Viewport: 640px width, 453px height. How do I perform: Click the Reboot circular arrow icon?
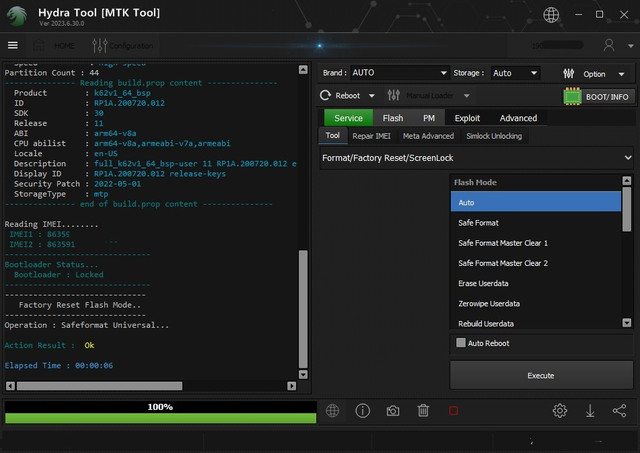pos(325,95)
